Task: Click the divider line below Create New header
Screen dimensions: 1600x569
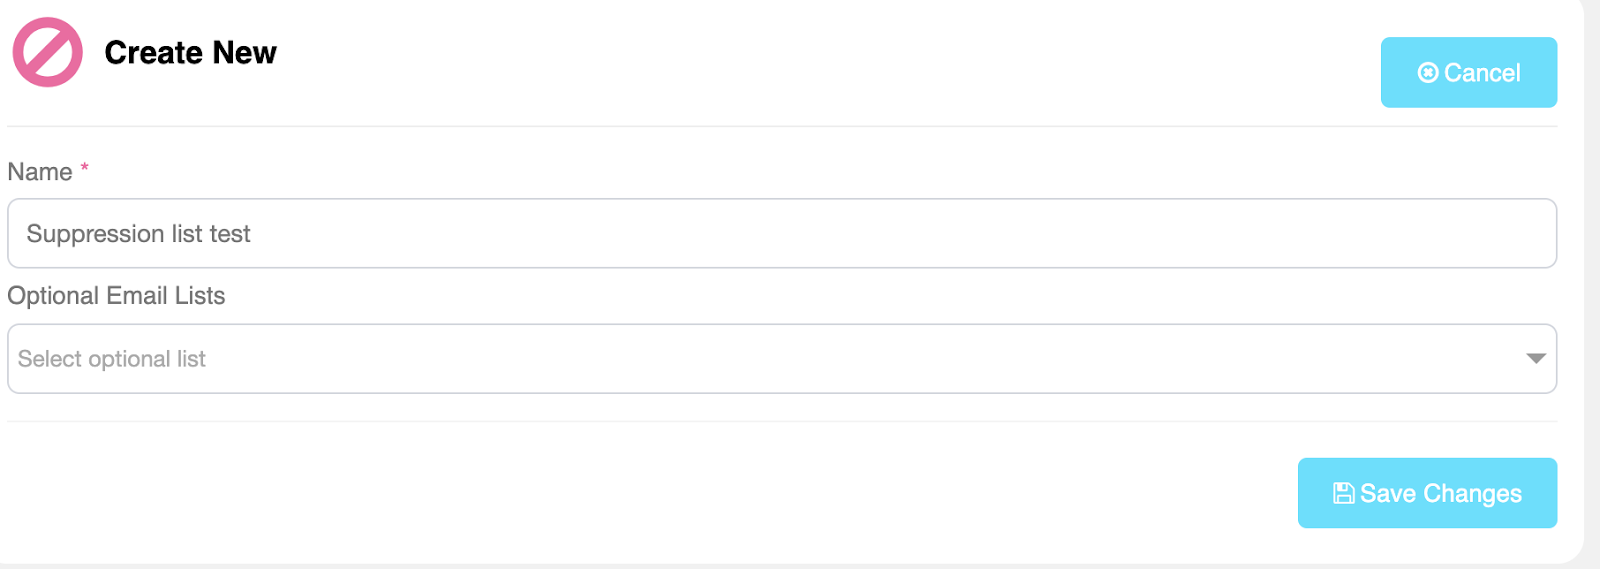Action: (781, 126)
